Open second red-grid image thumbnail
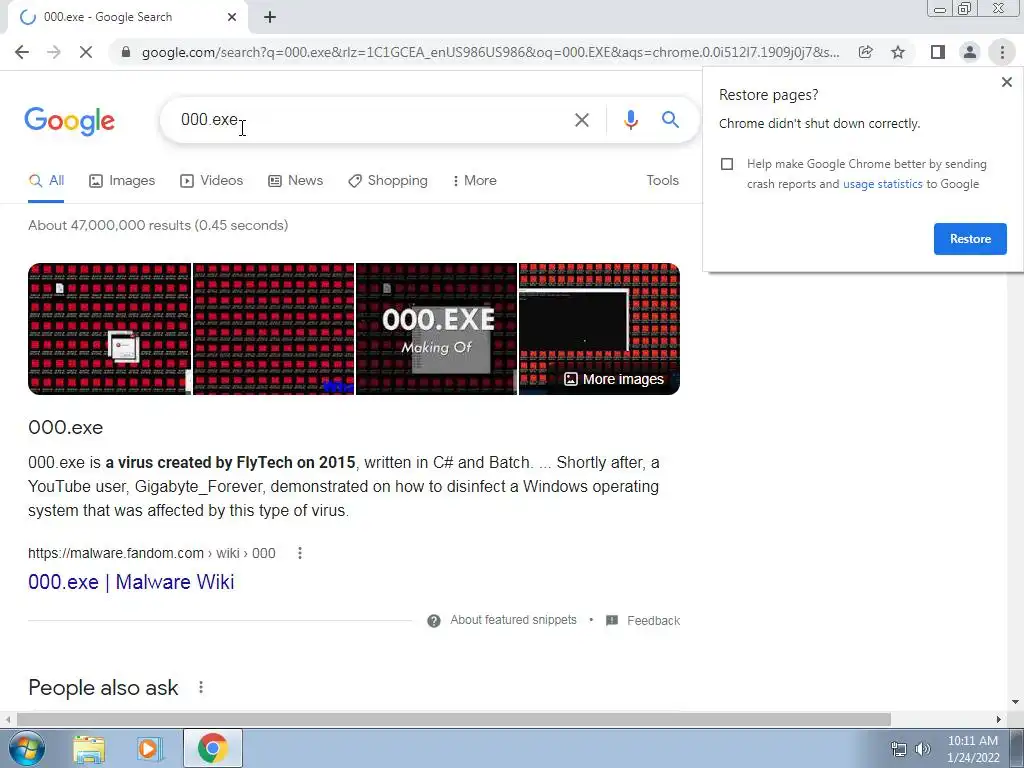The image size is (1024, 768). pos(274,329)
